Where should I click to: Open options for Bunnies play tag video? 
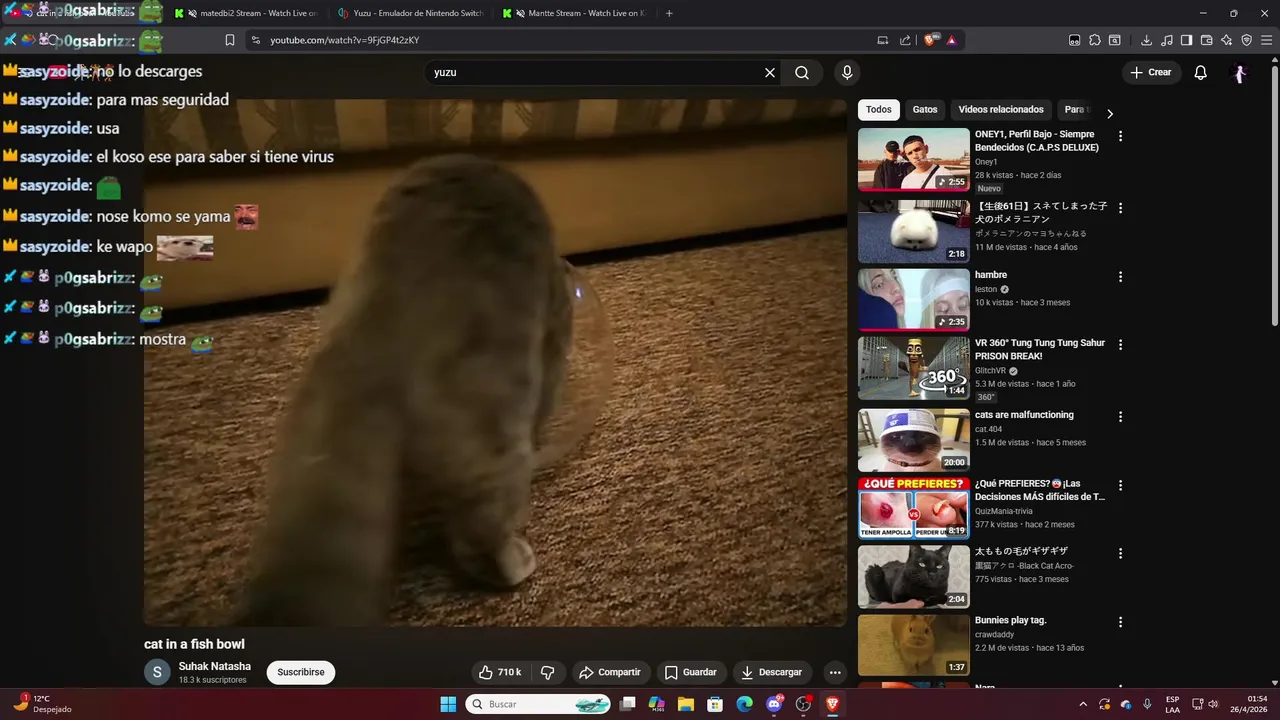(1120, 622)
